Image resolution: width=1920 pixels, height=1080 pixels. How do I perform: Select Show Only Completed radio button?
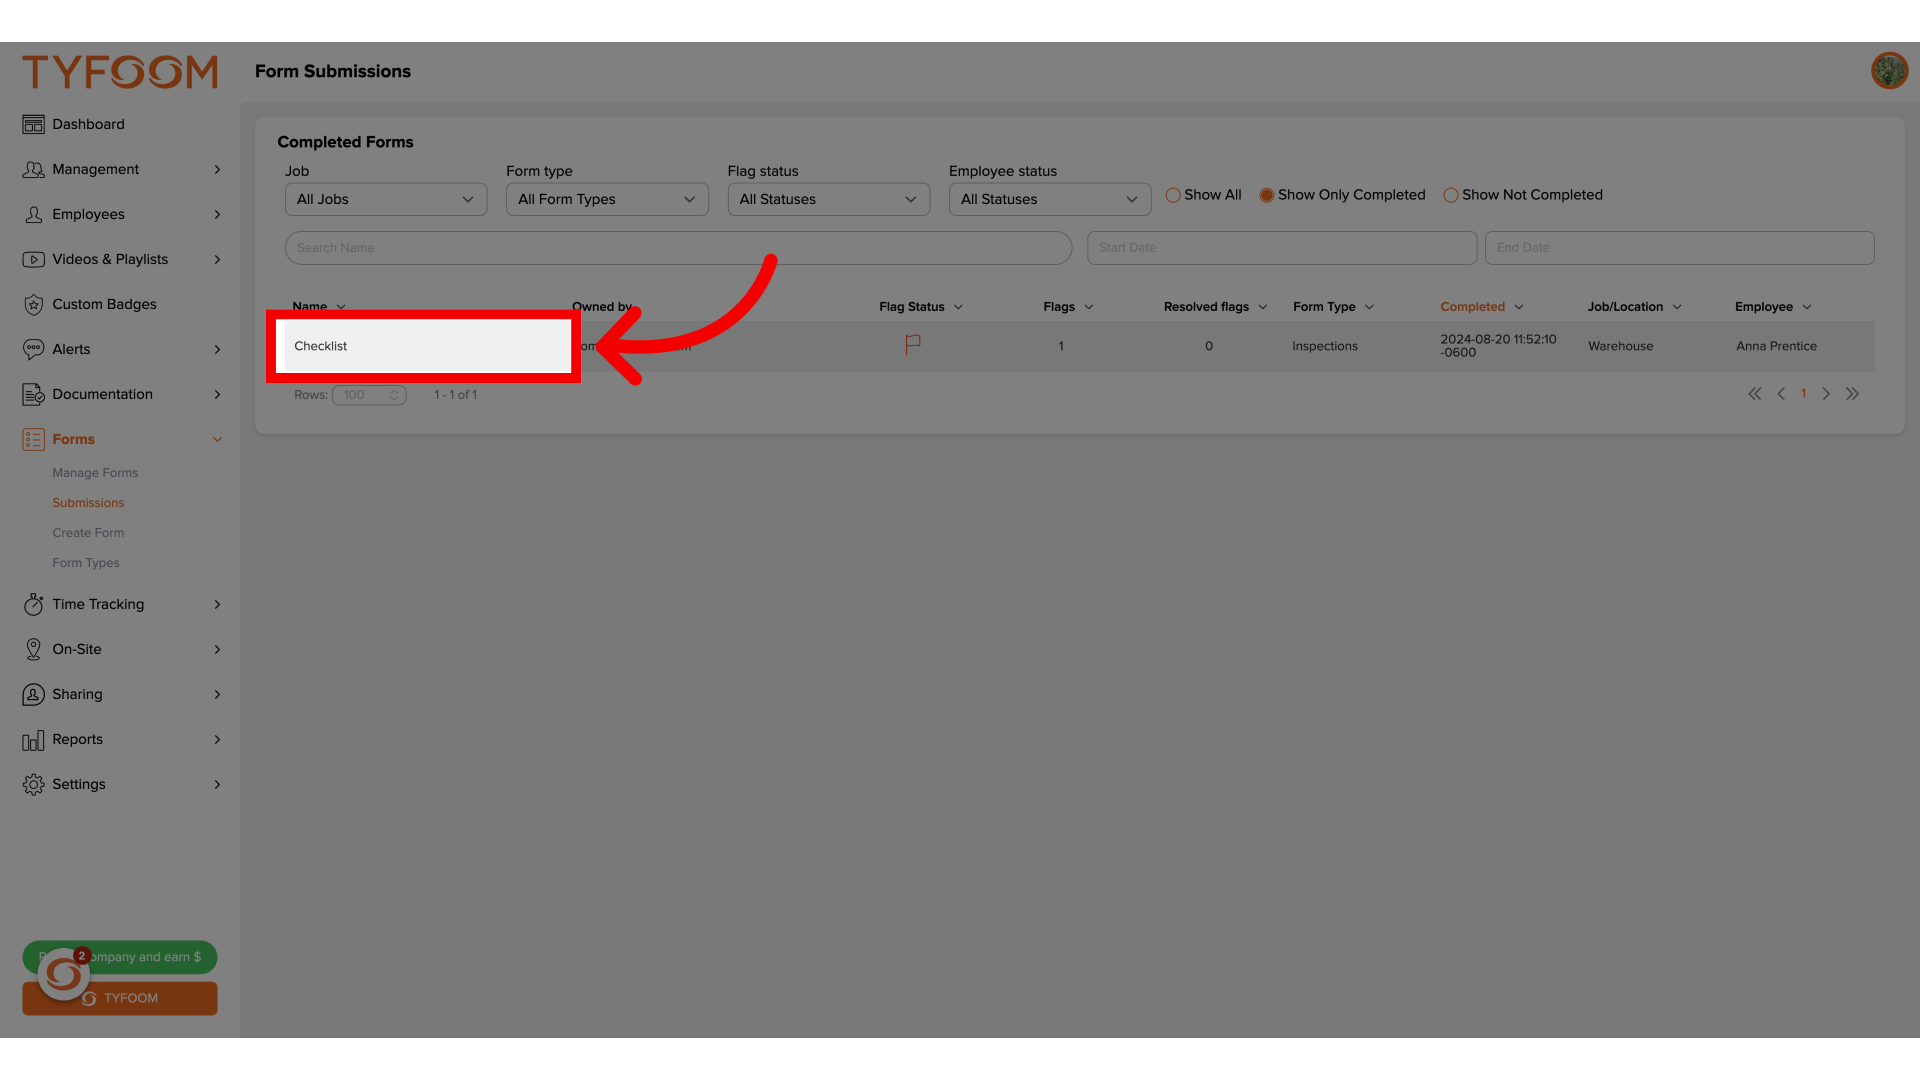tap(1266, 195)
